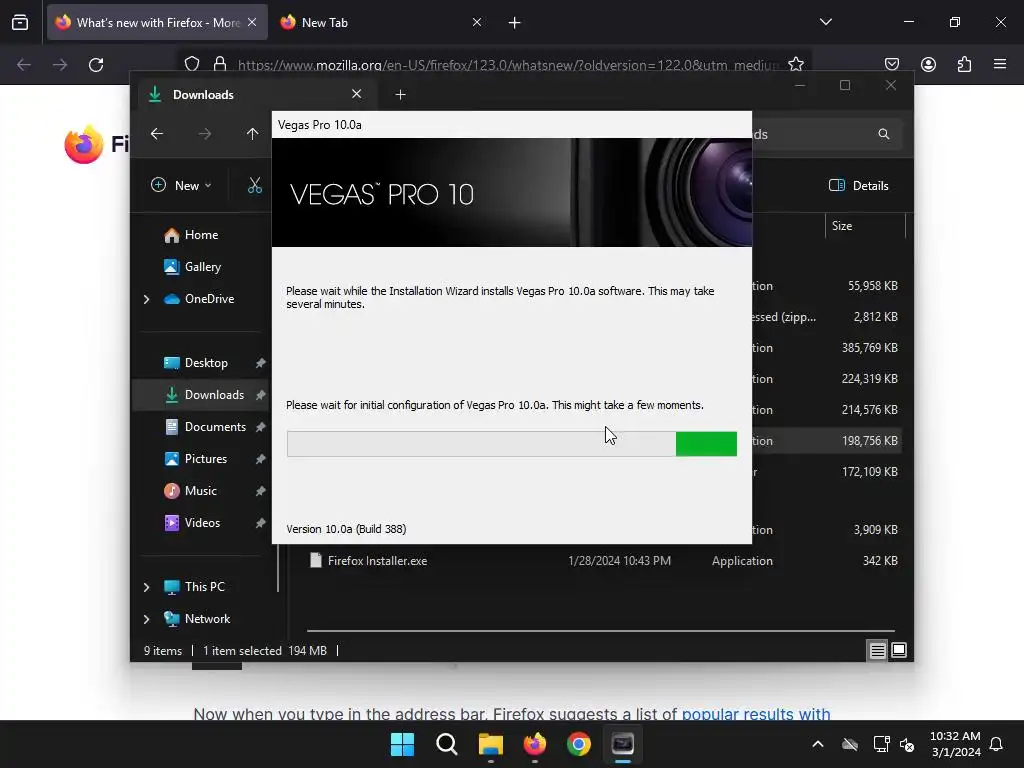Unpin Videos using its pin icon
This screenshot has height=768, width=1024.
[x=261, y=523]
